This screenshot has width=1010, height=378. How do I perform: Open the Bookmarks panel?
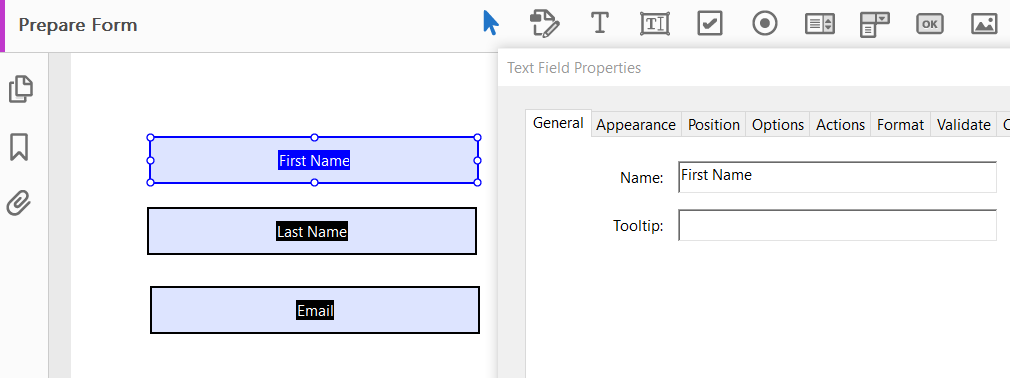tap(19, 147)
